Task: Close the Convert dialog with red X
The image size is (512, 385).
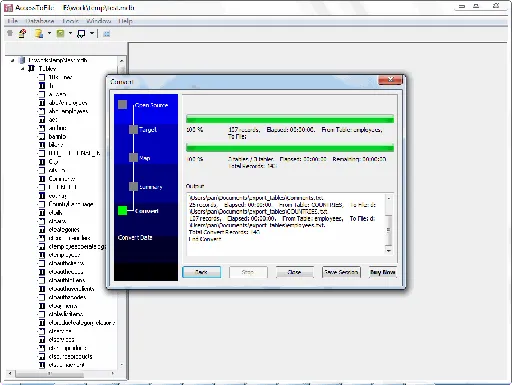Action: coord(390,80)
